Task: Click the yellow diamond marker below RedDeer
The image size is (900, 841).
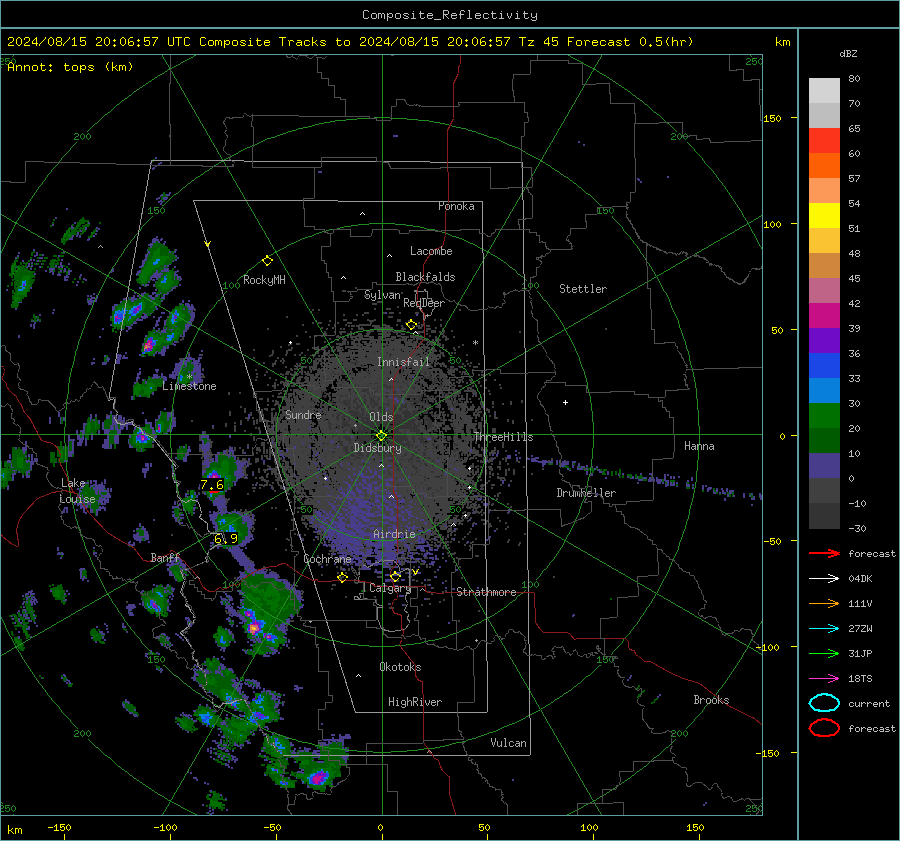Action: tap(411, 325)
